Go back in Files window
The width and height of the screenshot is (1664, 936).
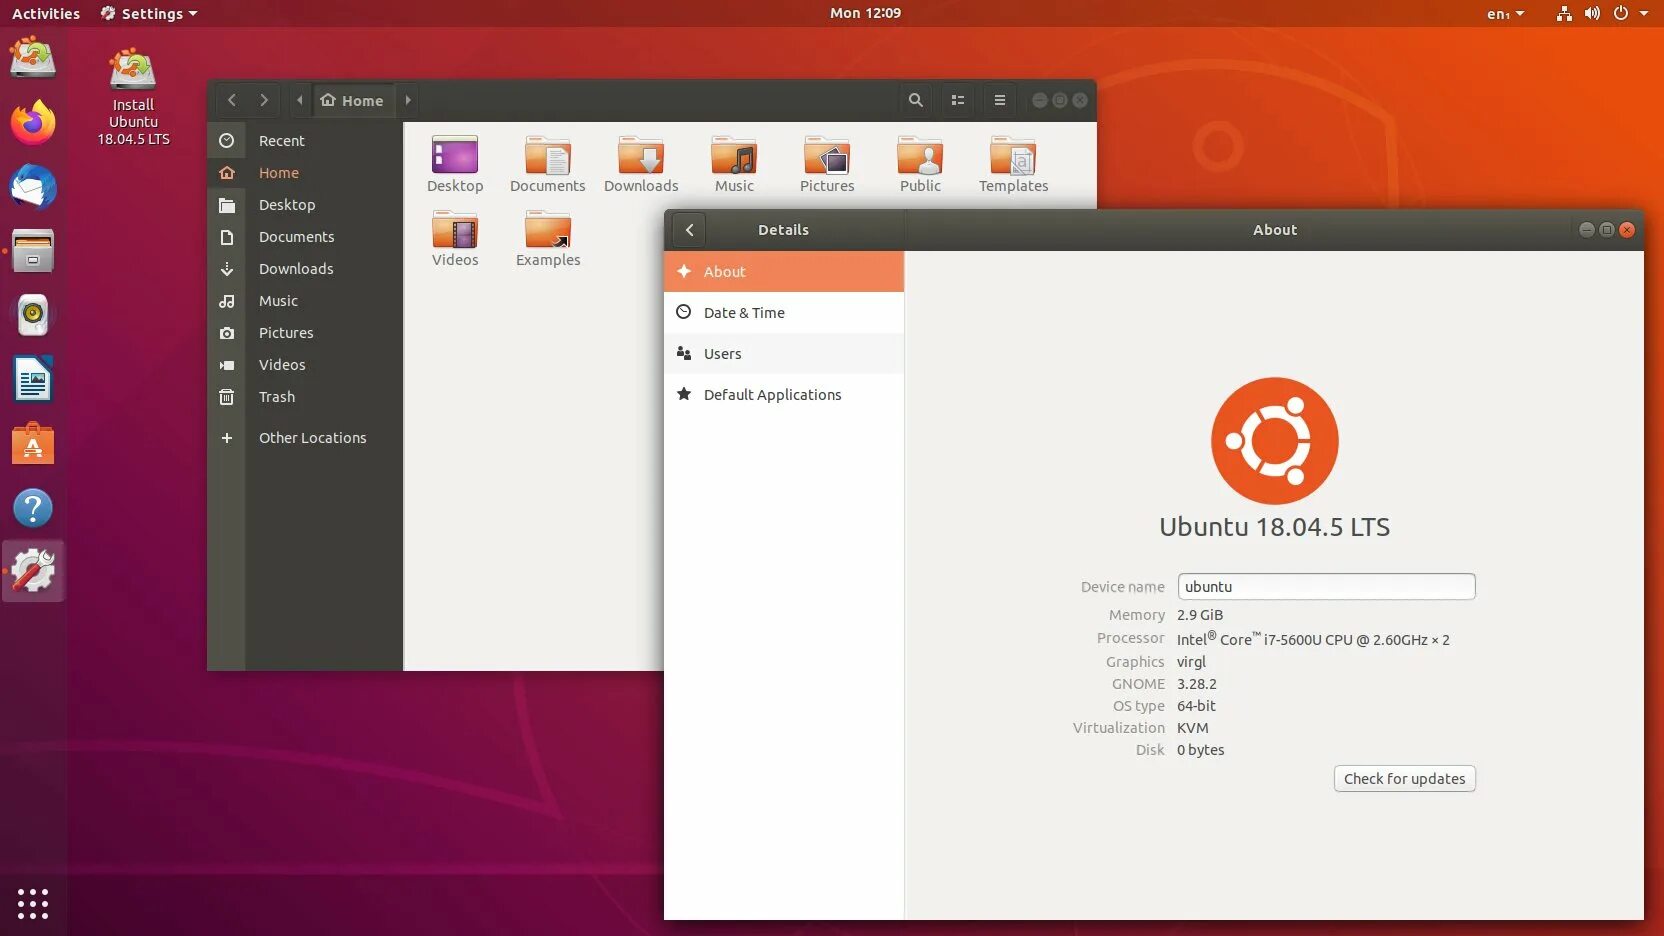point(232,100)
